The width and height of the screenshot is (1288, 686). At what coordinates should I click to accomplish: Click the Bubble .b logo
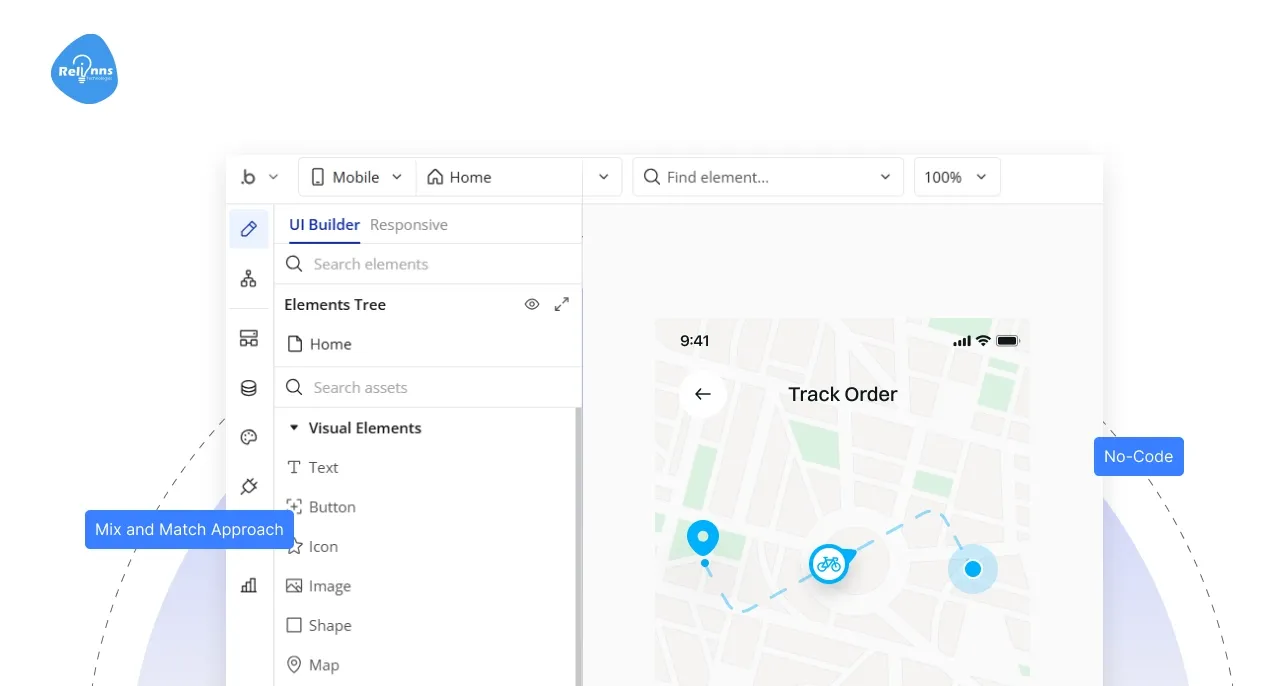point(248,177)
